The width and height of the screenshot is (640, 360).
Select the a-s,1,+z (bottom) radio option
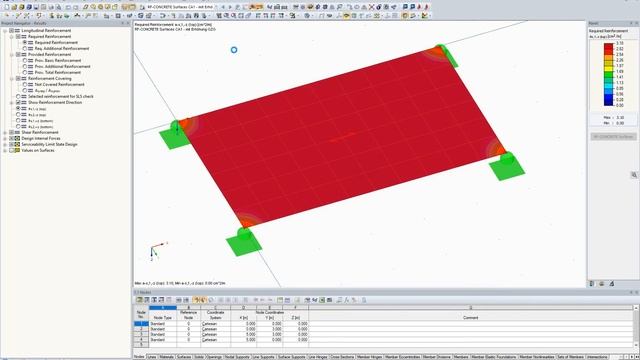coord(18,120)
